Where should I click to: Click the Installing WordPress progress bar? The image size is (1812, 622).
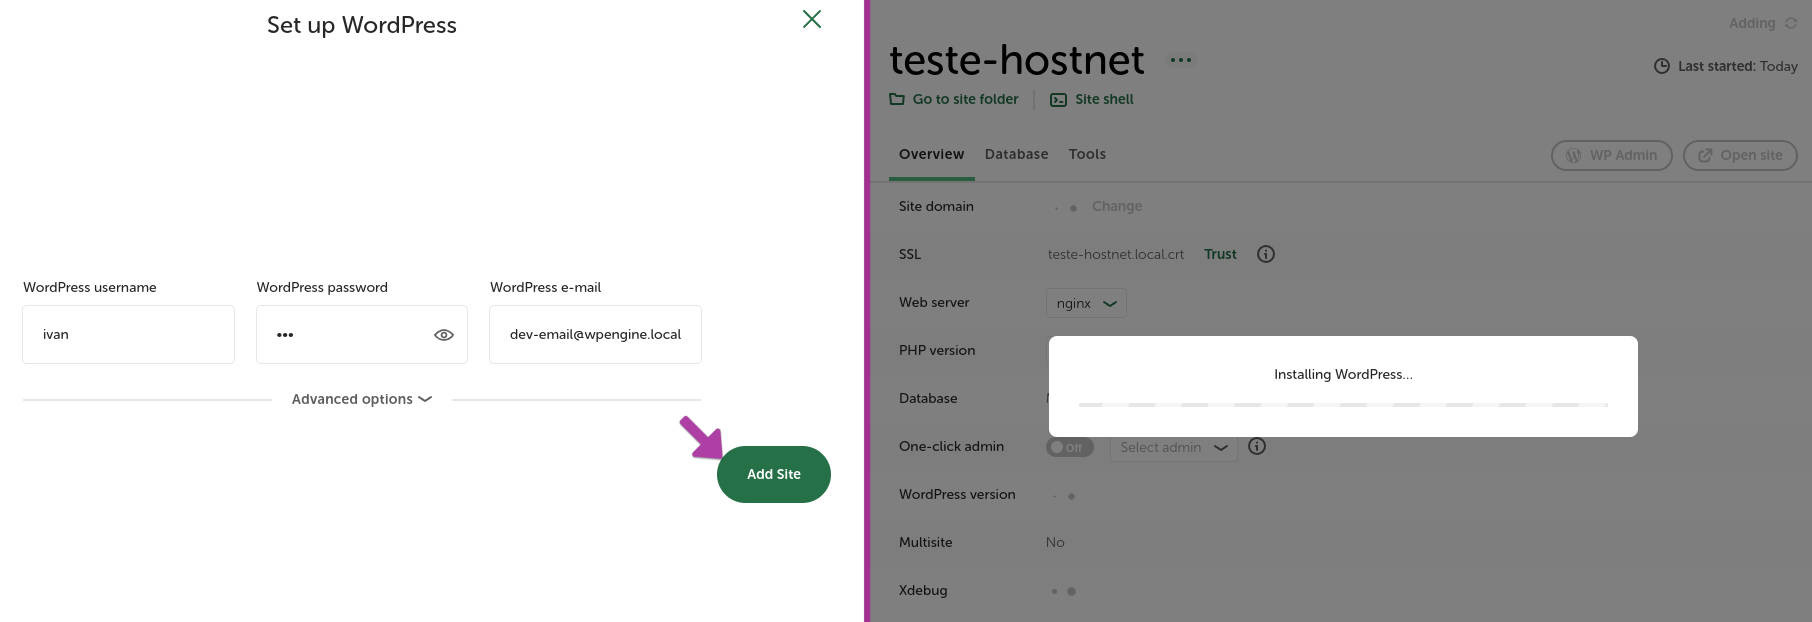point(1343,404)
